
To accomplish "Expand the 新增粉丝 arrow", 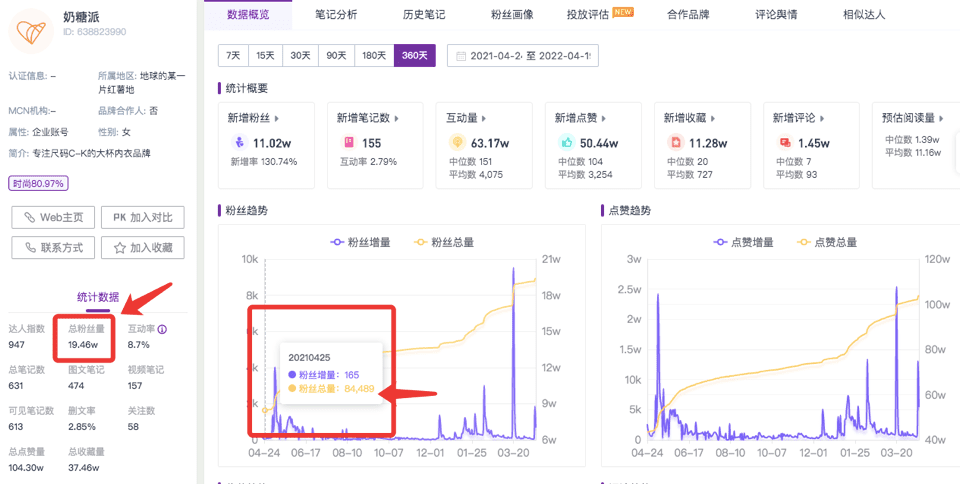I will (x=276, y=119).
